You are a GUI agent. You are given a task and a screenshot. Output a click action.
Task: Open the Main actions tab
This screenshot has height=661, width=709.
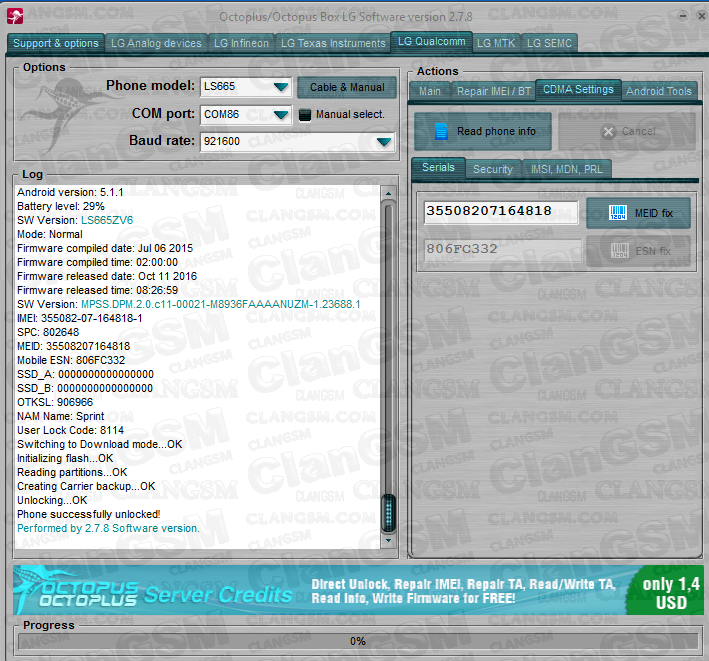click(430, 91)
